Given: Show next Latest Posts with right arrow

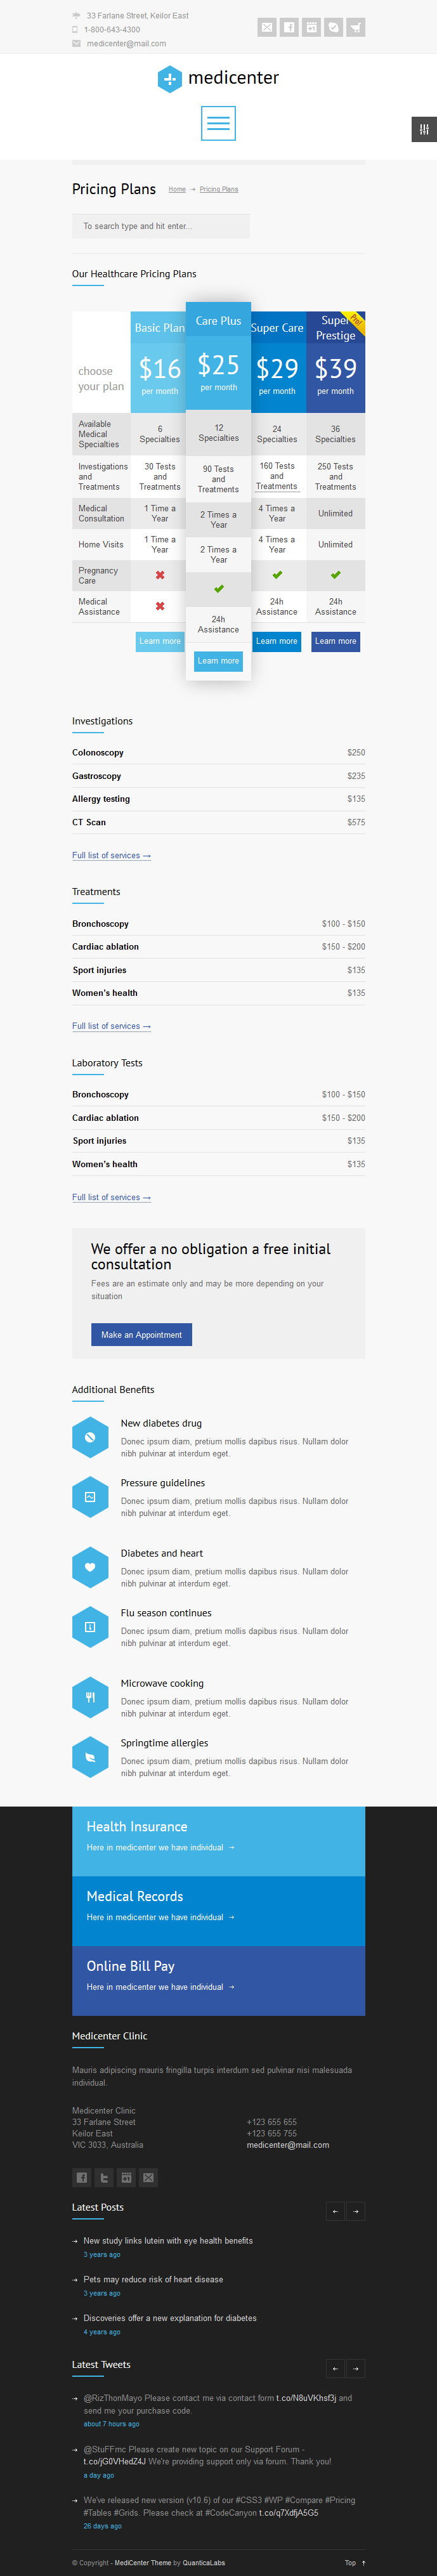Looking at the screenshot, I should 356,2211.
